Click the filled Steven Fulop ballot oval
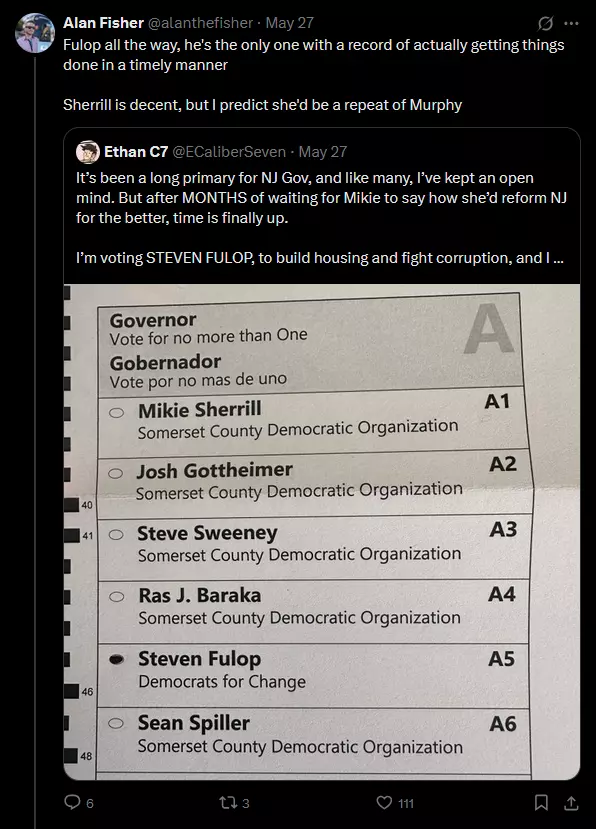 116,659
